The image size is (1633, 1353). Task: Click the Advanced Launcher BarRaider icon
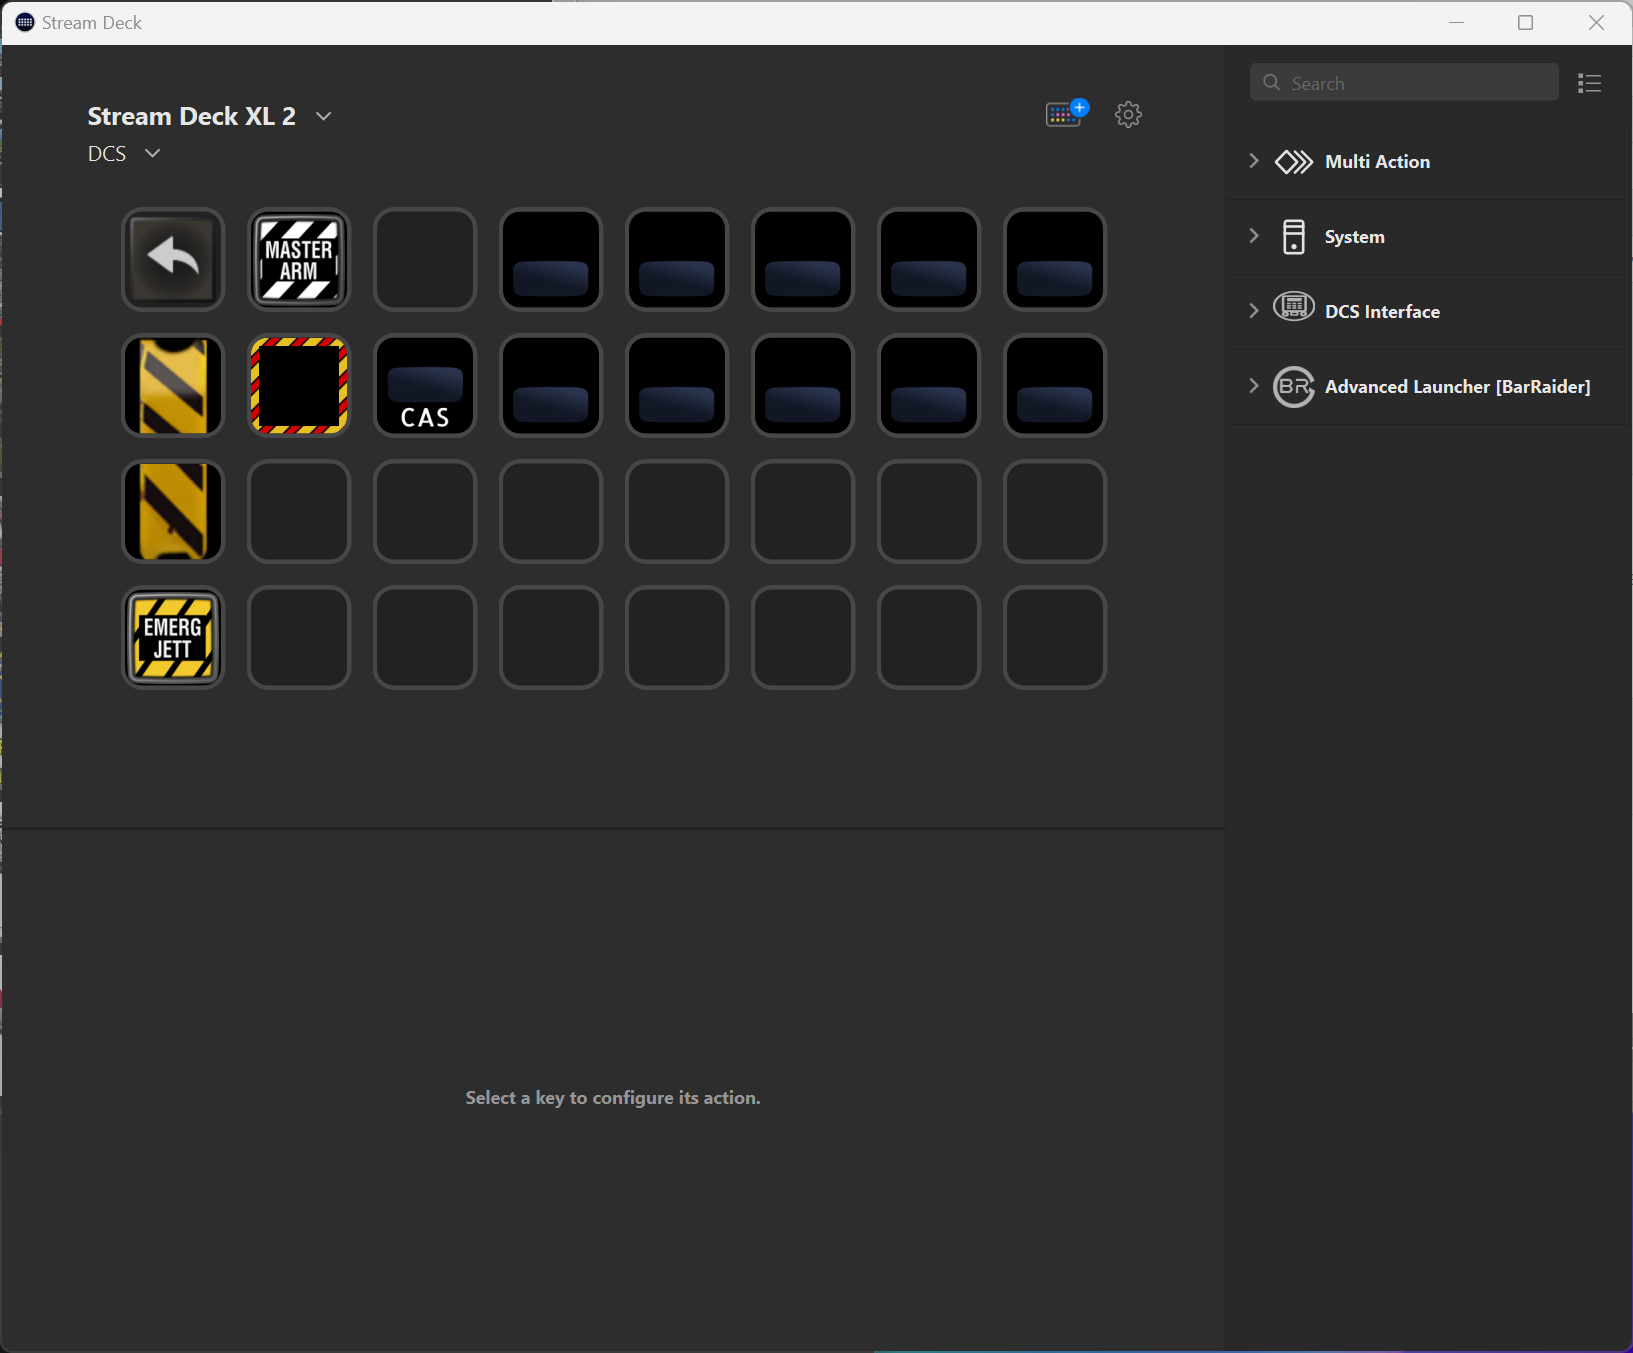pyautogui.click(x=1293, y=387)
